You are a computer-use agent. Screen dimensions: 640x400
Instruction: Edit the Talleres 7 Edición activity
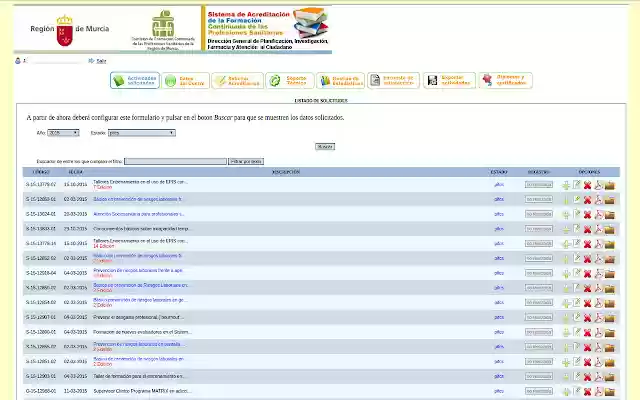tap(576, 184)
